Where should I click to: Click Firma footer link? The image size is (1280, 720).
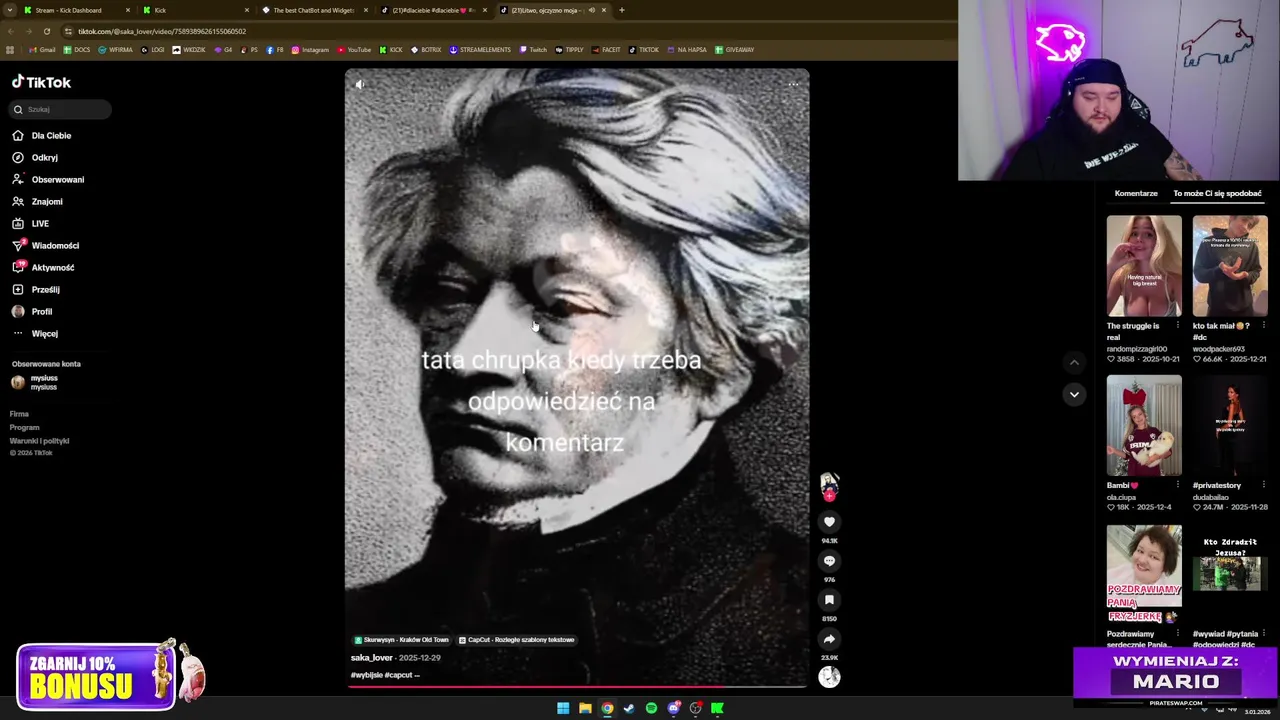click(19, 414)
